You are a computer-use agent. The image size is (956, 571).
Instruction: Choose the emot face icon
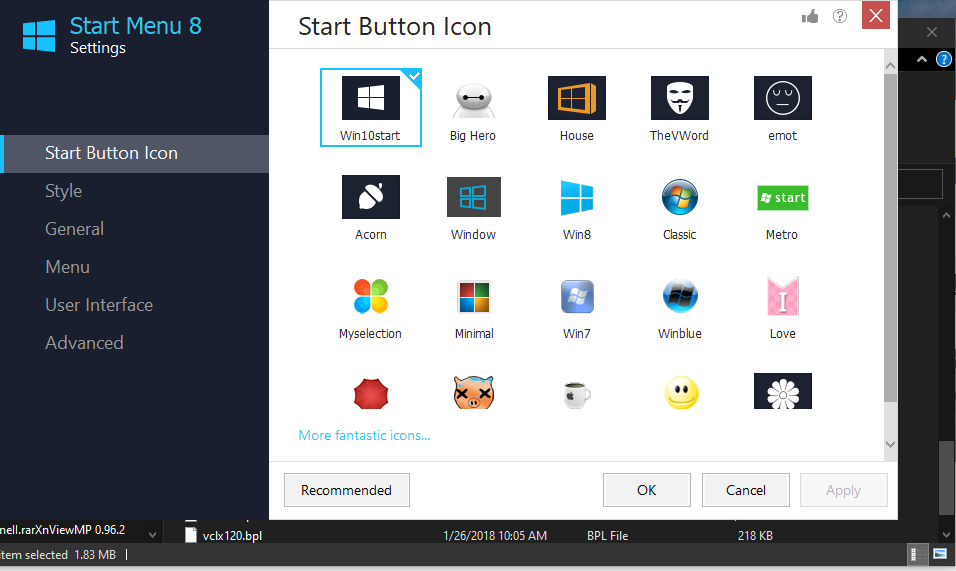coord(782,98)
